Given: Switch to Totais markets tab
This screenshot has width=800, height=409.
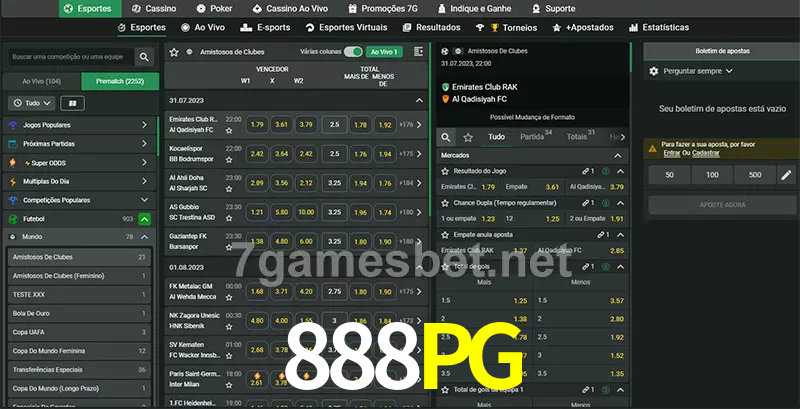Looking at the screenshot, I should [581, 137].
